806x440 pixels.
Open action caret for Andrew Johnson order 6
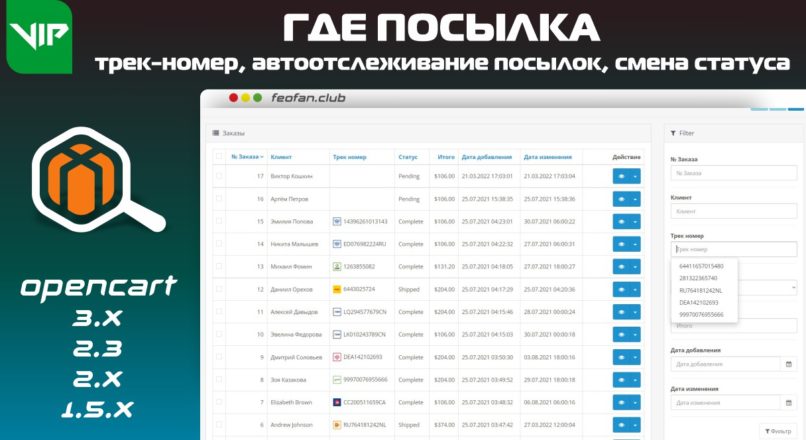[x=635, y=425]
